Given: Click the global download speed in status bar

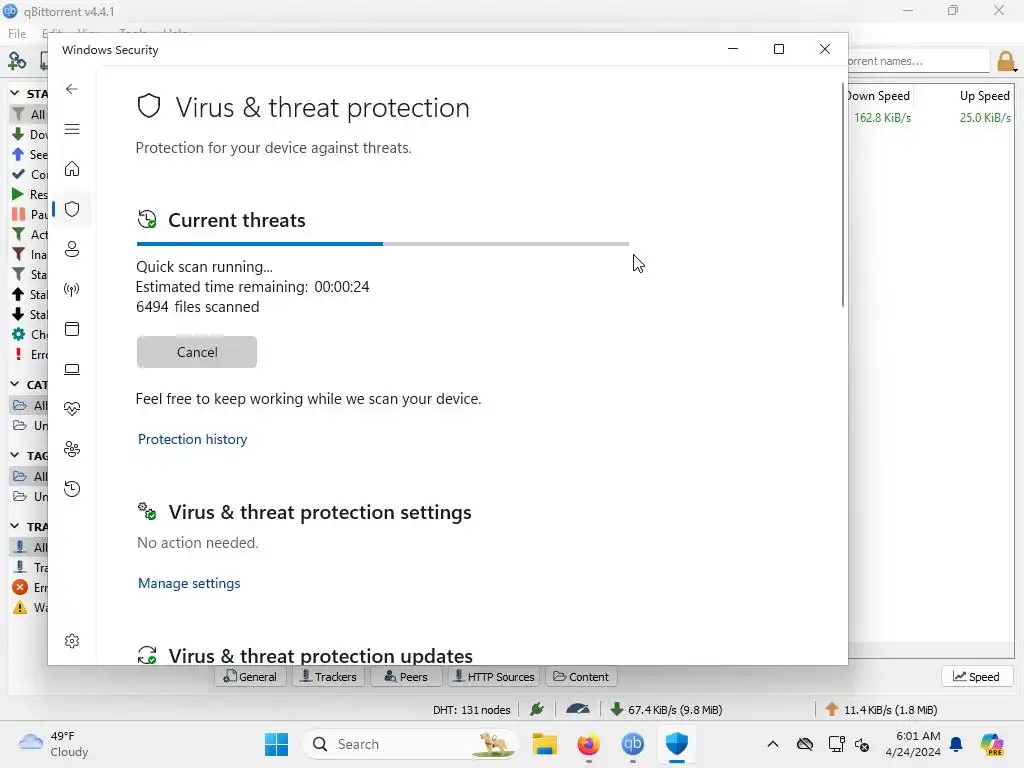Looking at the screenshot, I should click(666, 710).
